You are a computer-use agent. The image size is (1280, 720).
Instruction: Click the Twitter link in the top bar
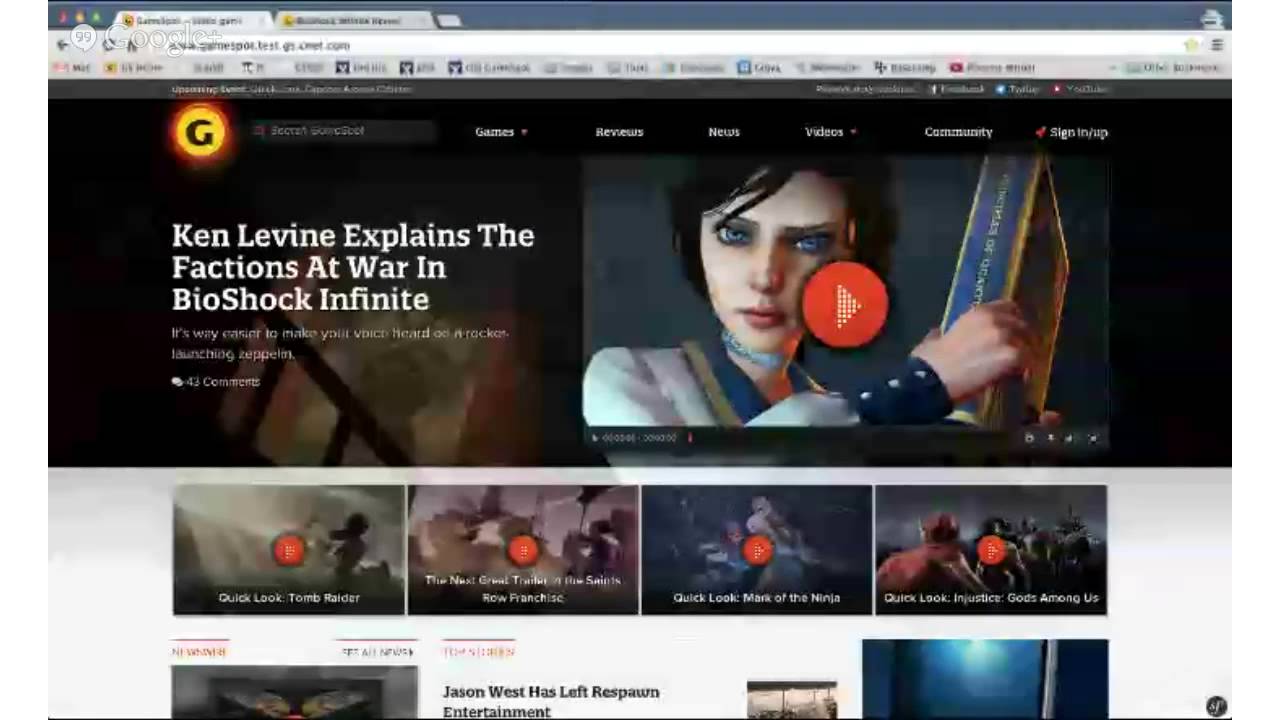click(x=1017, y=89)
